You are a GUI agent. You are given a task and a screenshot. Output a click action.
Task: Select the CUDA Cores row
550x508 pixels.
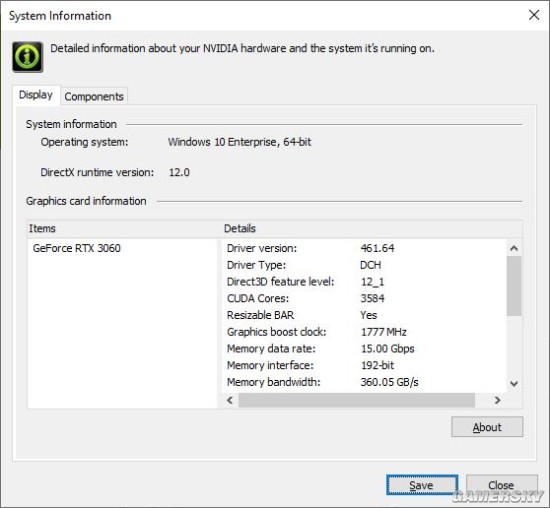coord(364,298)
